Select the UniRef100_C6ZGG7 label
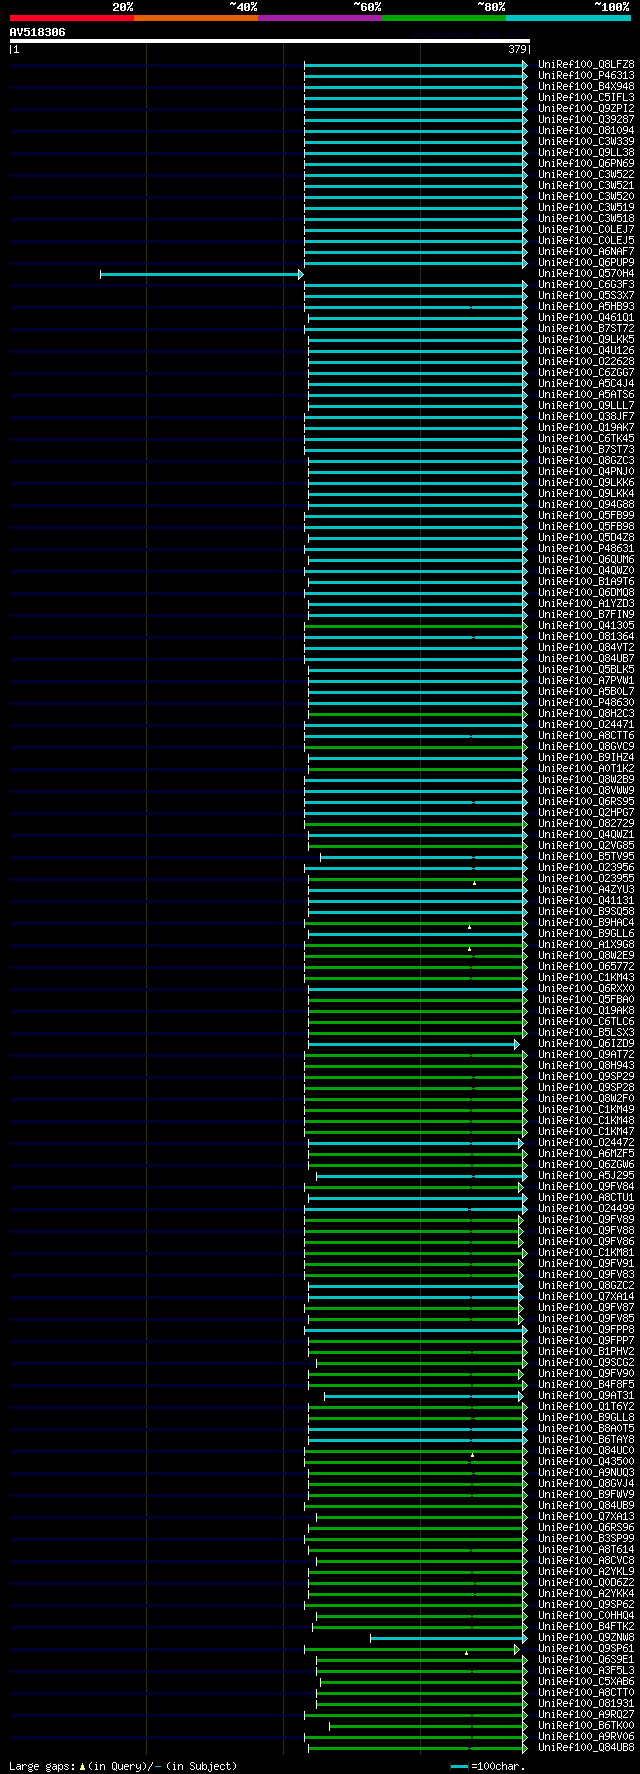Image resolution: width=640 pixels, height=1774 pixels. (586, 372)
